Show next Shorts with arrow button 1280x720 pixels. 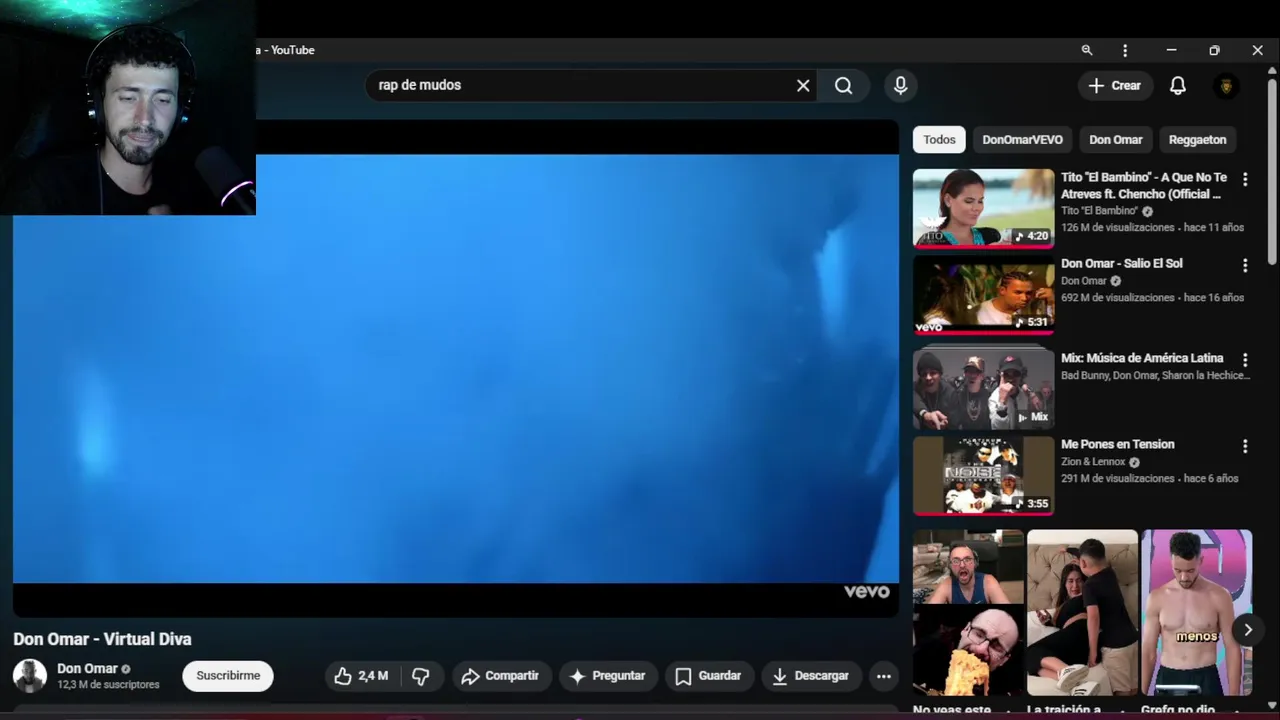pyautogui.click(x=1248, y=630)
